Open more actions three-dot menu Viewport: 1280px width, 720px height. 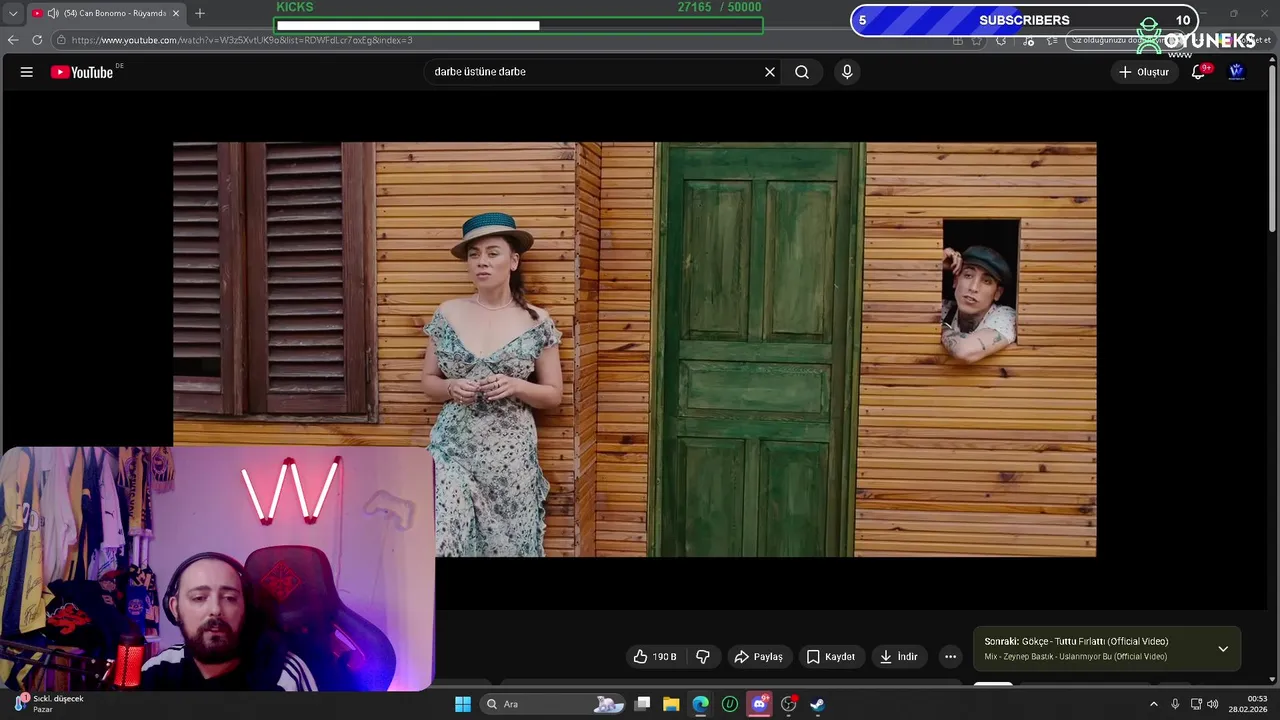[x=951, y=657]
